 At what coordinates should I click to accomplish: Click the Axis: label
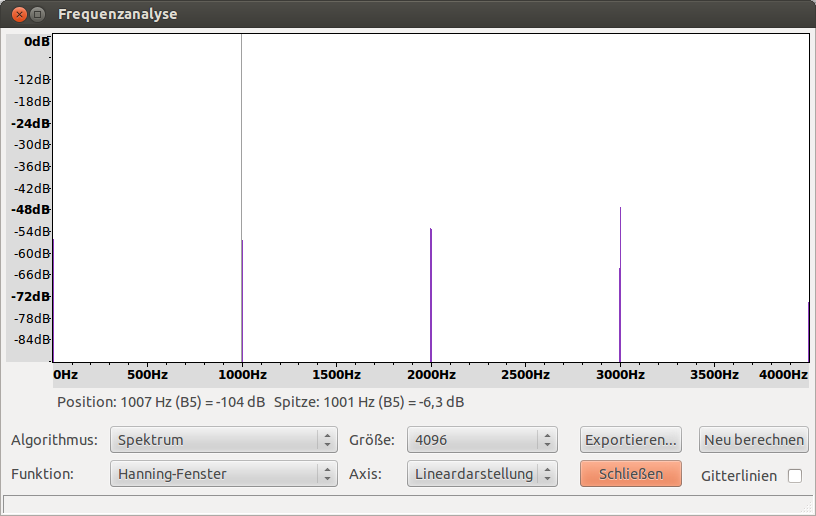pyautogui.click(x=365, y=474)
